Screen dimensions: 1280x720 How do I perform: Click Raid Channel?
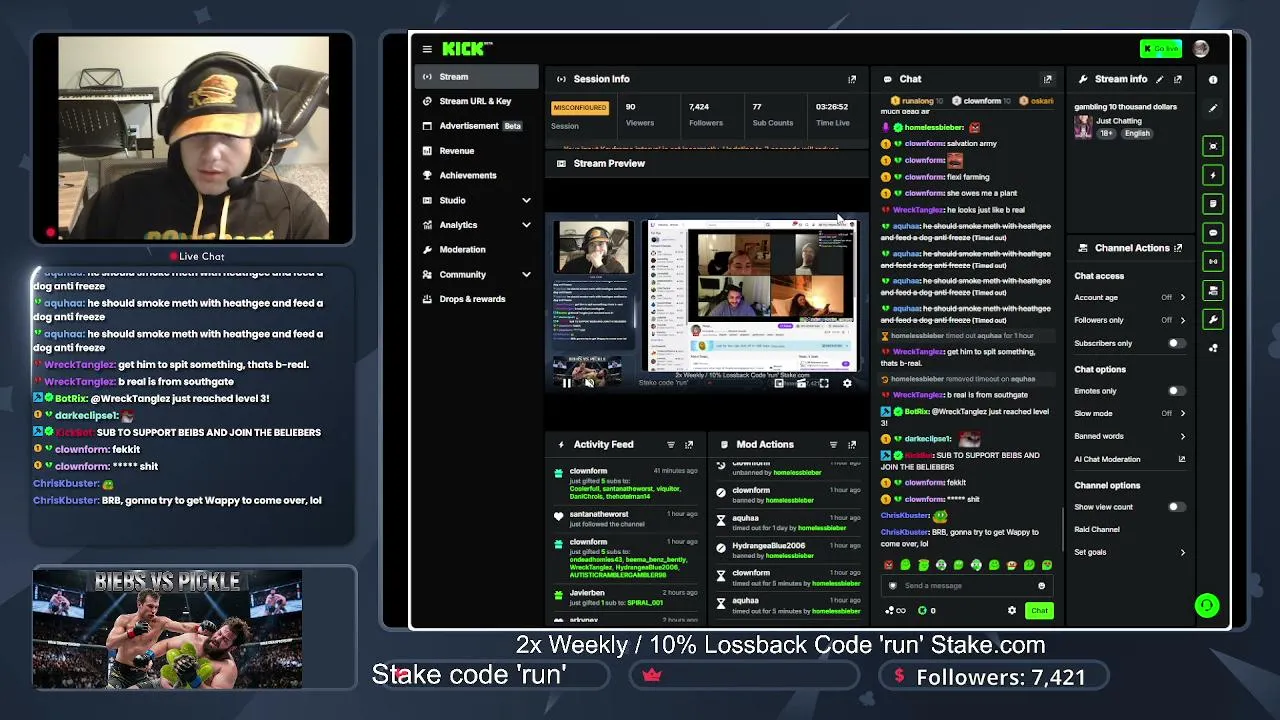(1097, 530)
